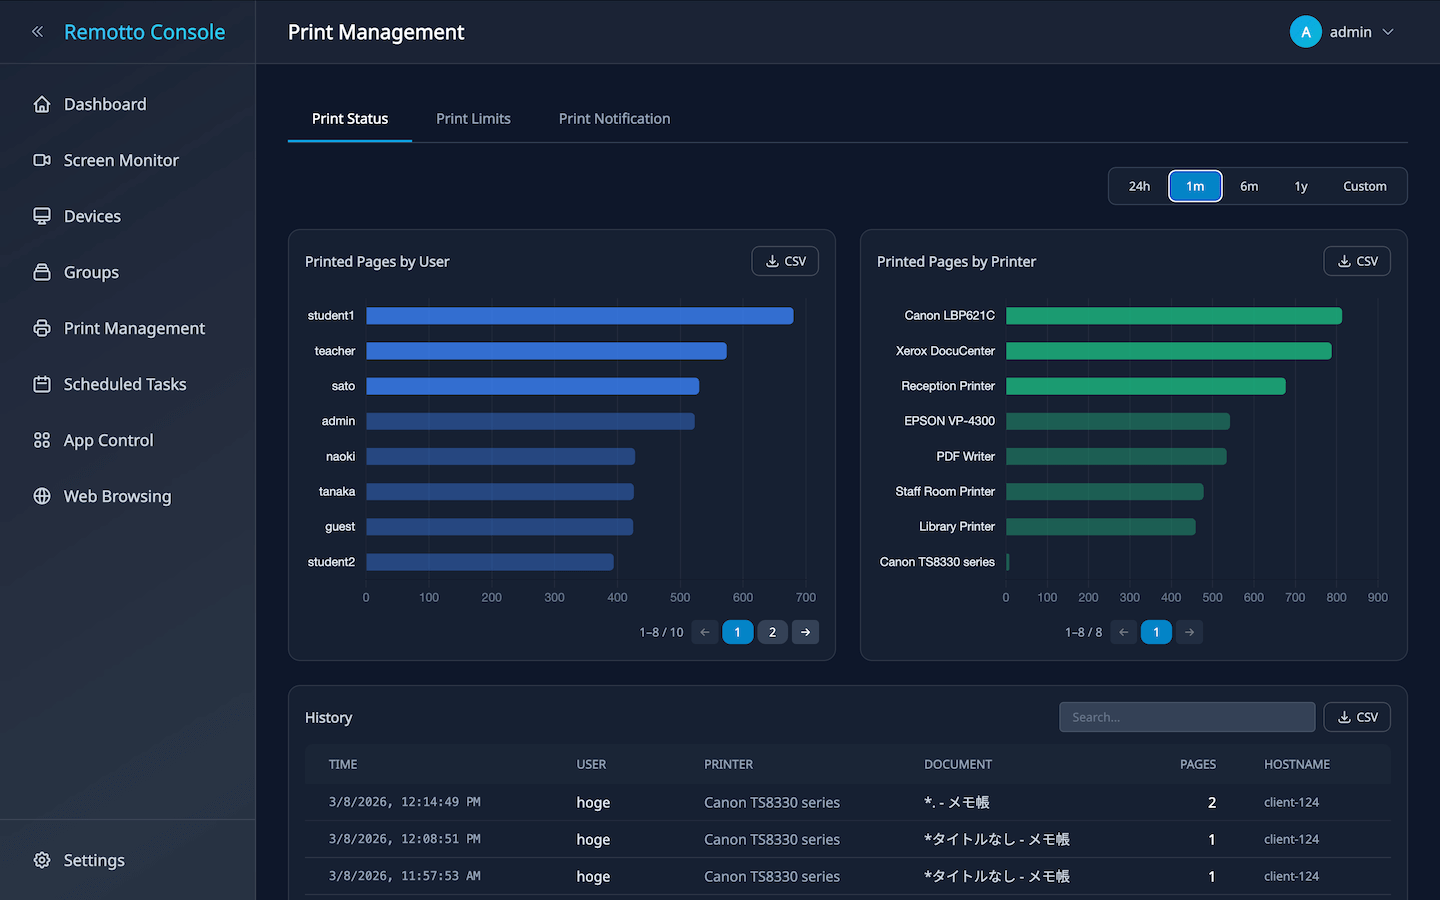Click the Scheduled Tasks calendar icon
The width and height of the screenshot is (1440, 900).
[42, 384]
